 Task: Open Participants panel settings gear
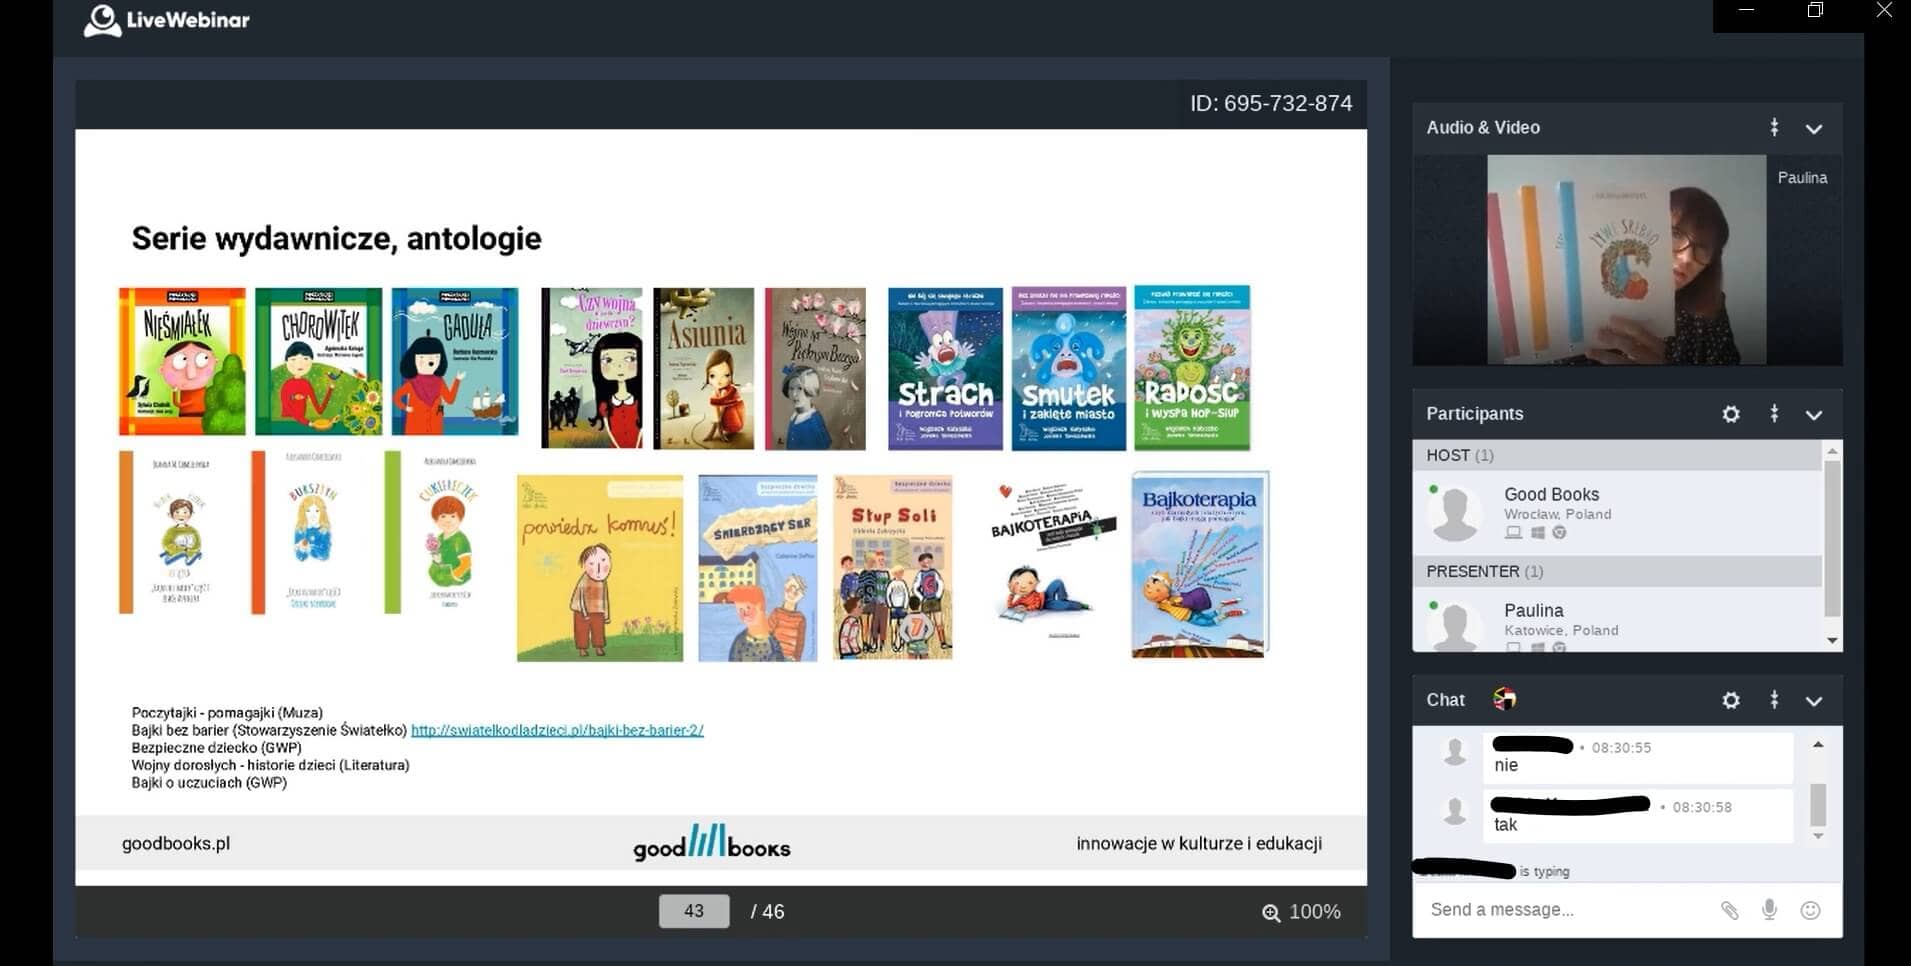(x=1731, y=414)
